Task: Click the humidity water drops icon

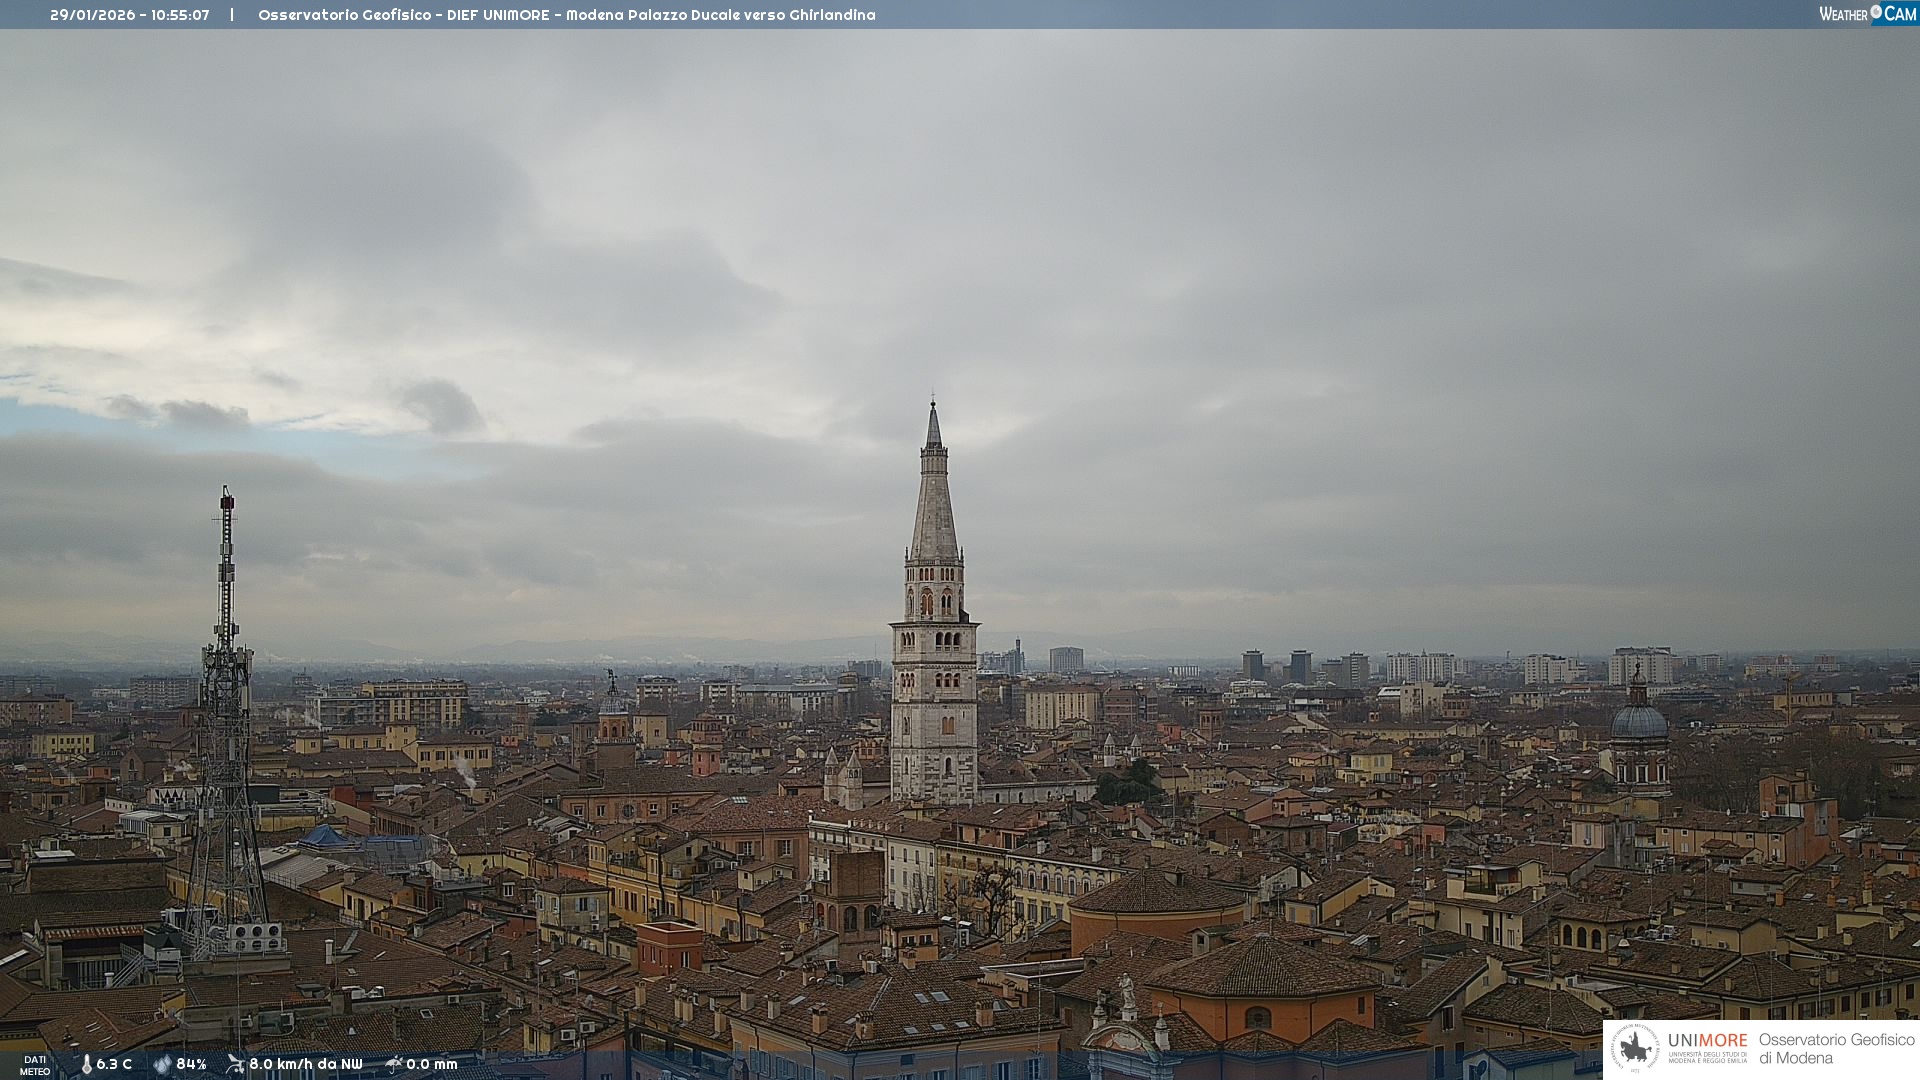Action: (x=162, y=1064)
